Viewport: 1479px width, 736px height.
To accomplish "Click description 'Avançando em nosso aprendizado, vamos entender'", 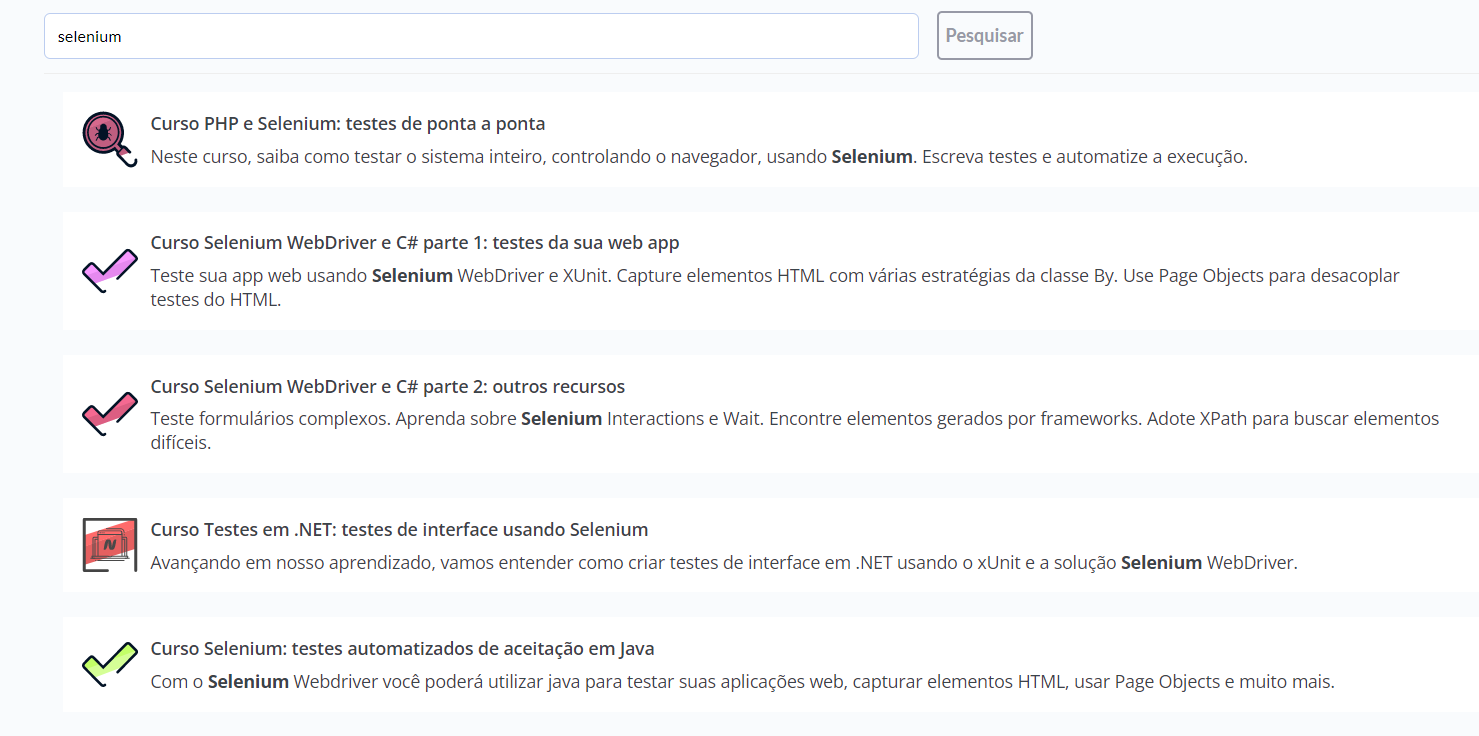I will (x=724, y=563).
